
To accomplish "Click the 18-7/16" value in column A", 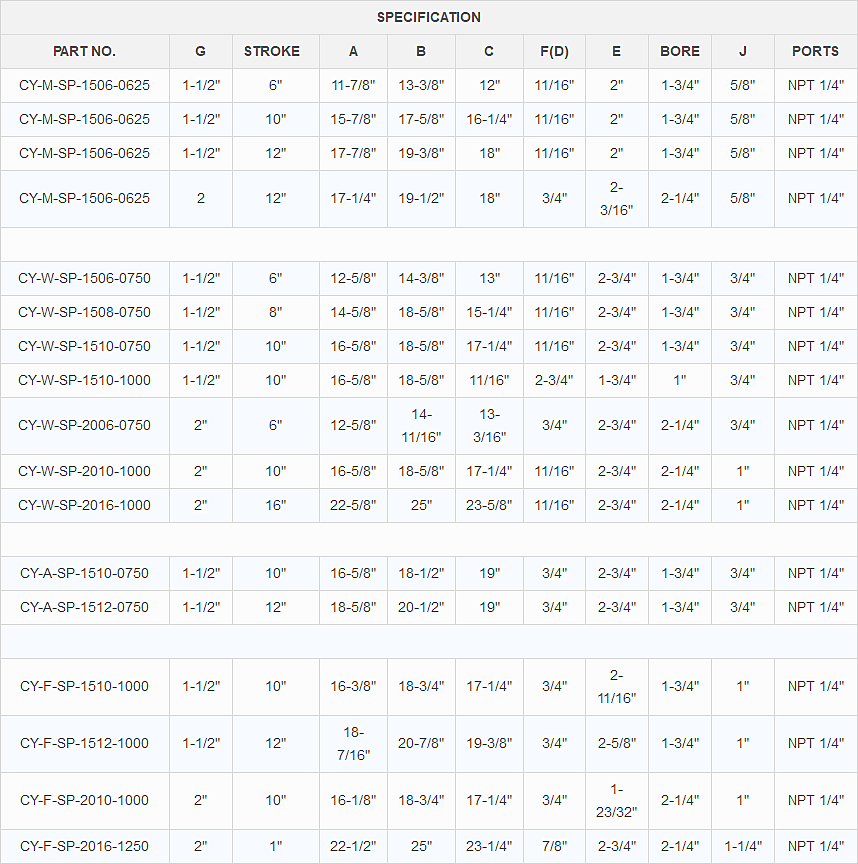I will [353, 743].
